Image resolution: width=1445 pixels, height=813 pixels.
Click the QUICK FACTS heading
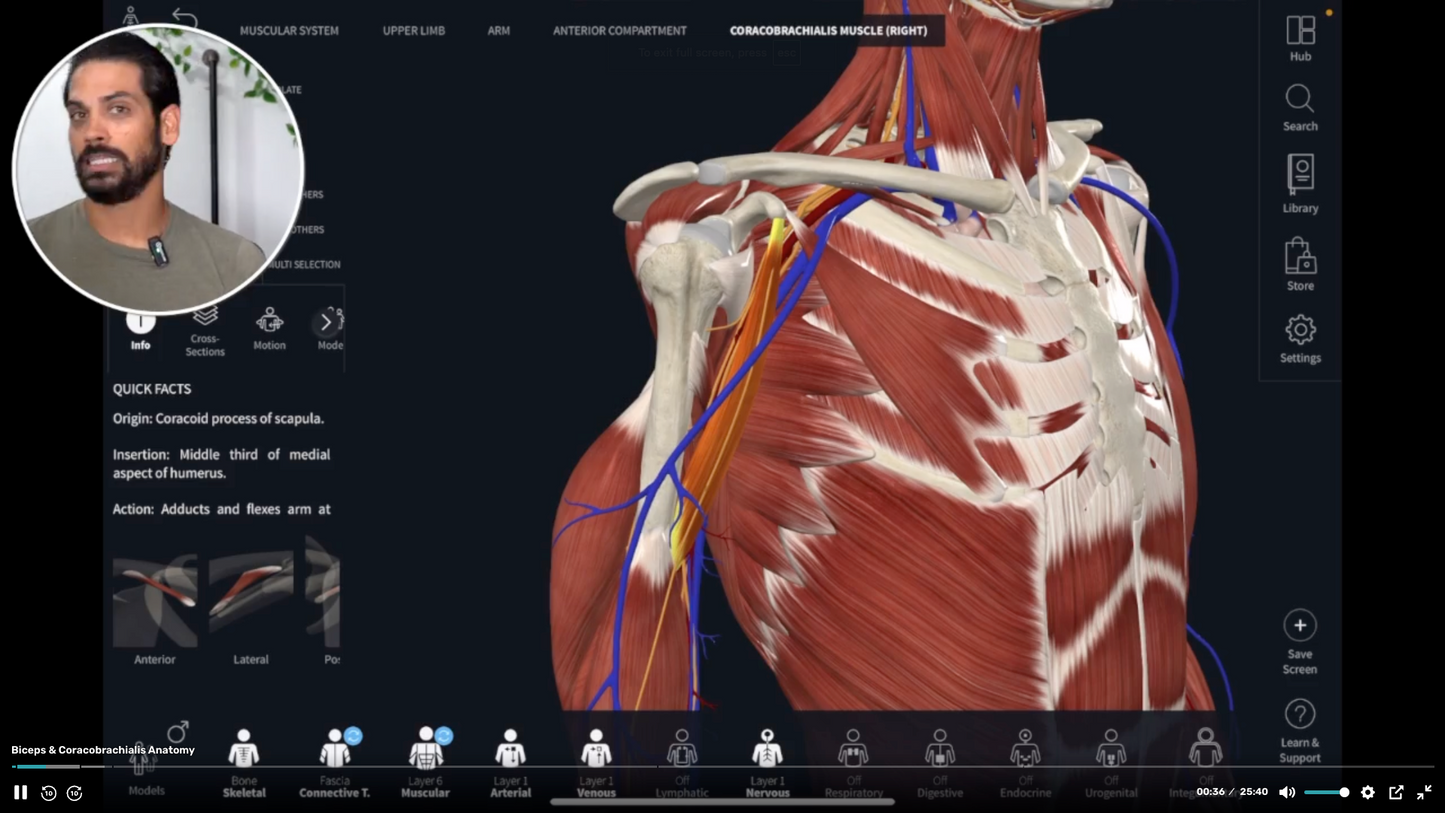152,389
